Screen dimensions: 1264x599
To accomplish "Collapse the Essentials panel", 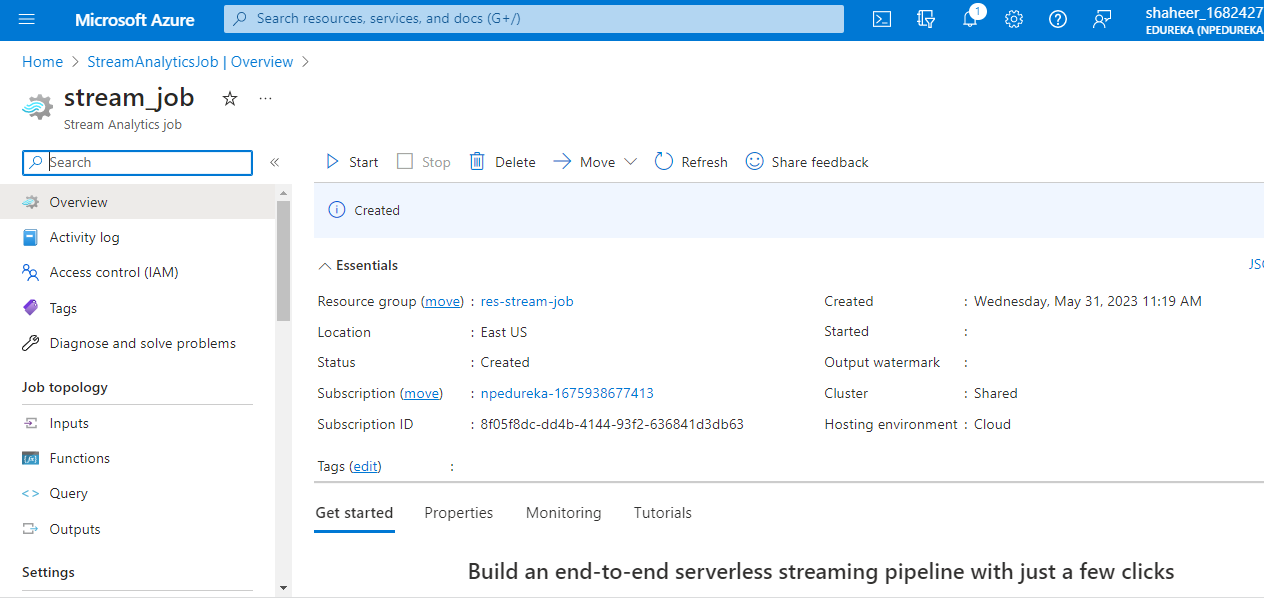I will (x=357, y=265).
